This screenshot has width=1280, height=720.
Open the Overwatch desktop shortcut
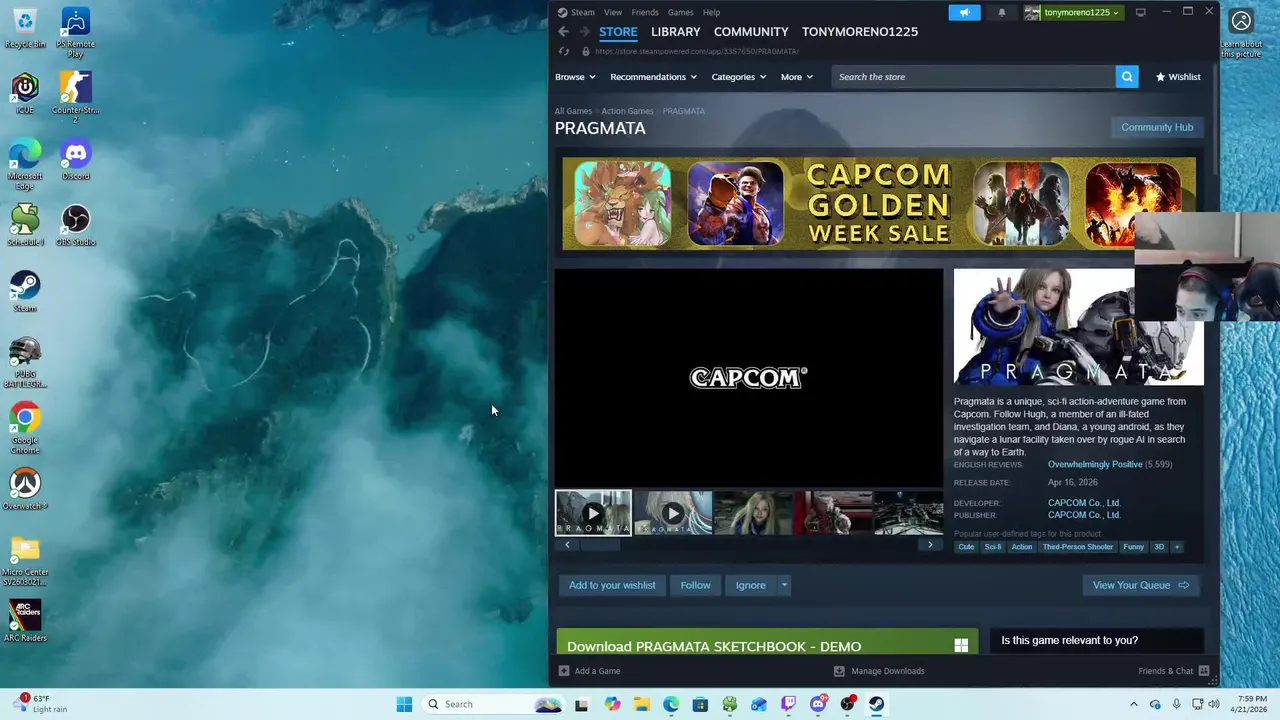(25, 490)
